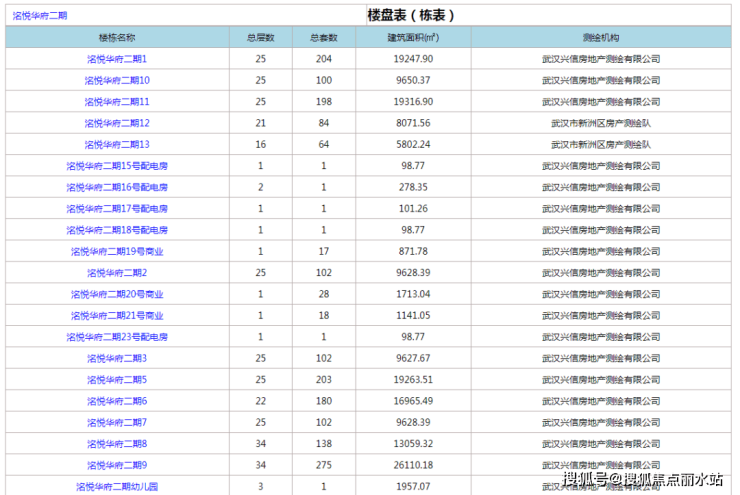Image resolution: width=740 pixels, height=495 pixels.
Task: Select area value 1141.05
Action: pyautogui.click(x=413, y=316)
